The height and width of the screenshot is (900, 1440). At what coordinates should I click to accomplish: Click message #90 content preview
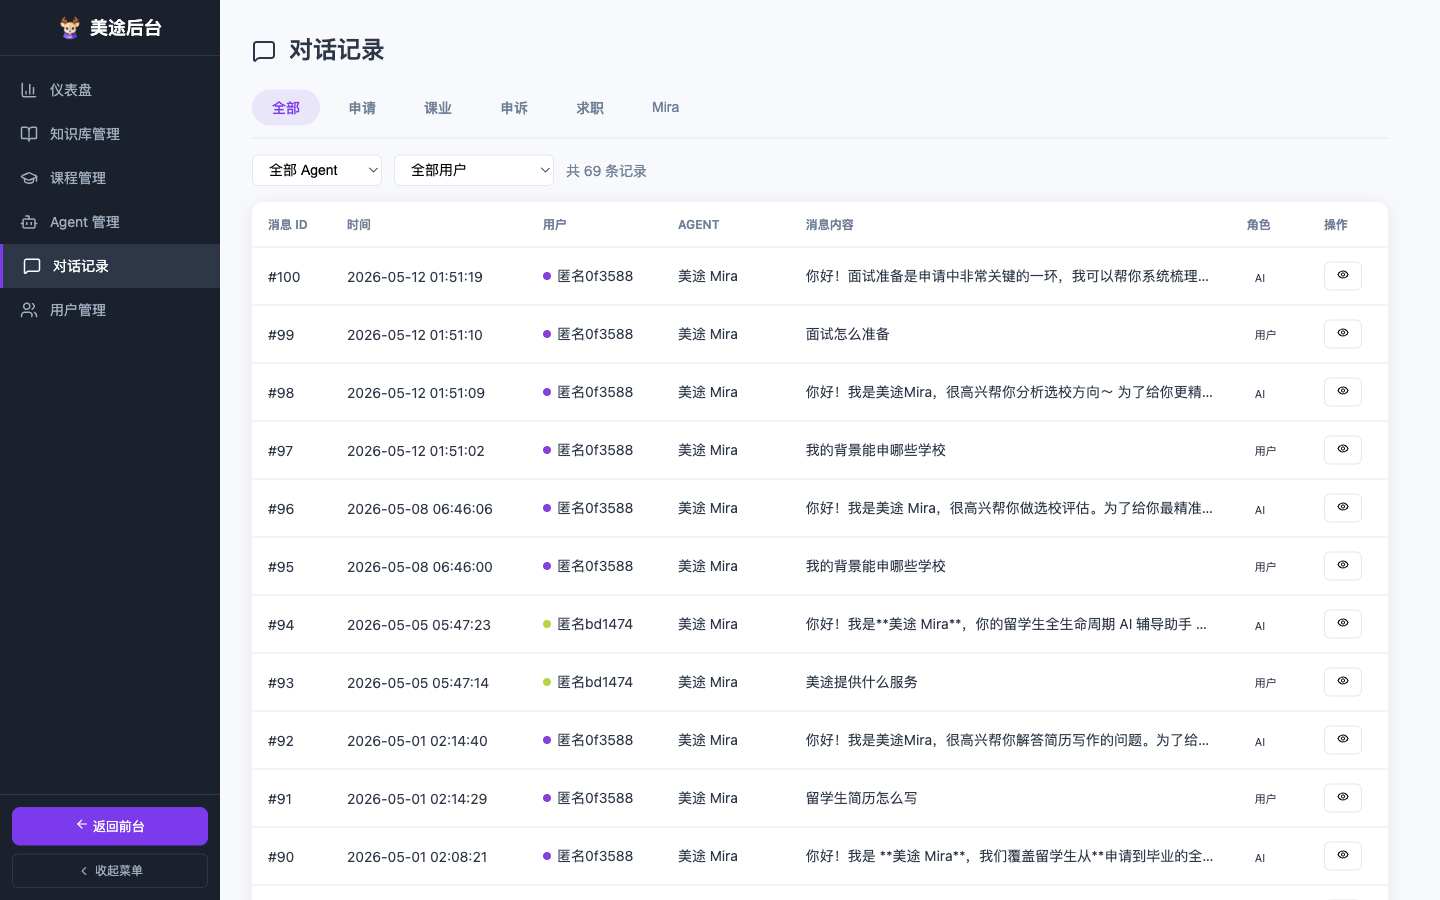[1010, 856]
